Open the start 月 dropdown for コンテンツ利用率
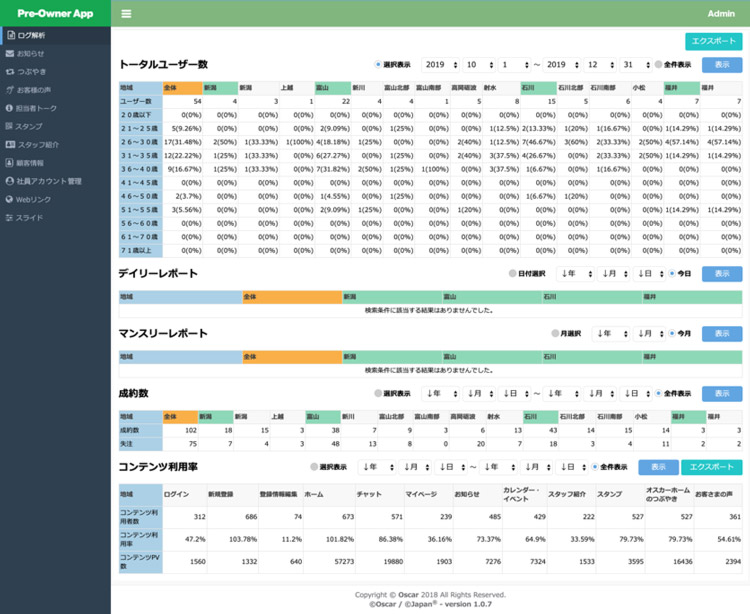The height and width of the screenshot is (614, 750). click(x=415, y=467)
